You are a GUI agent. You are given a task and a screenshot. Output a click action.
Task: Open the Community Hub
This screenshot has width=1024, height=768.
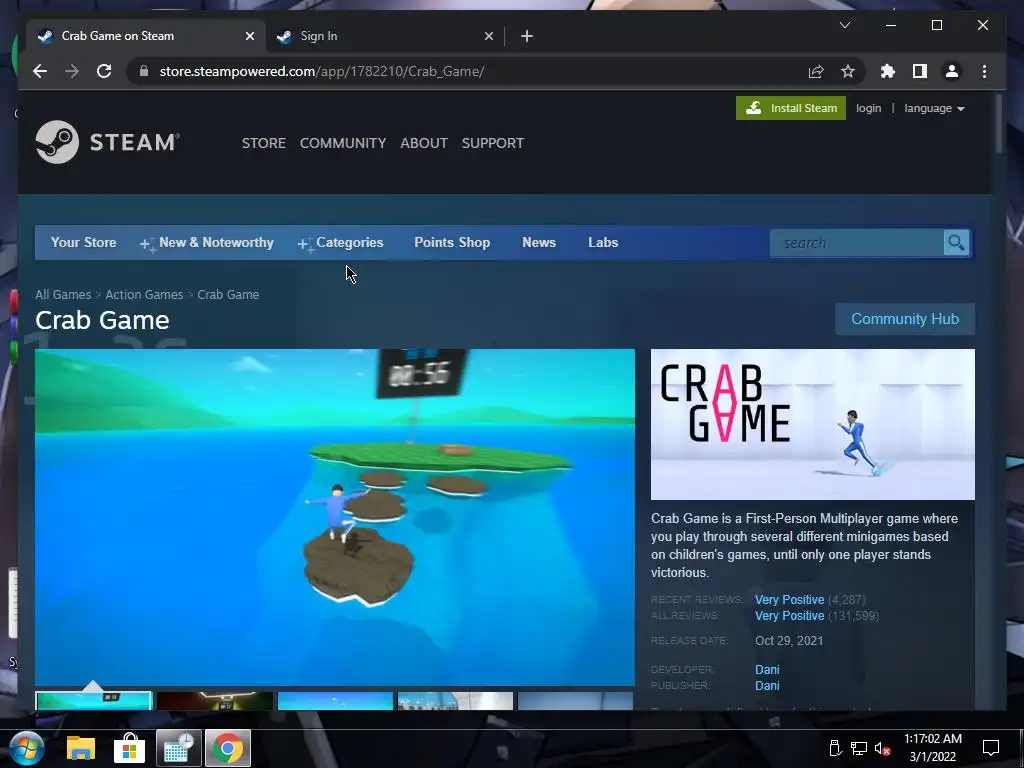pos(905,319)
